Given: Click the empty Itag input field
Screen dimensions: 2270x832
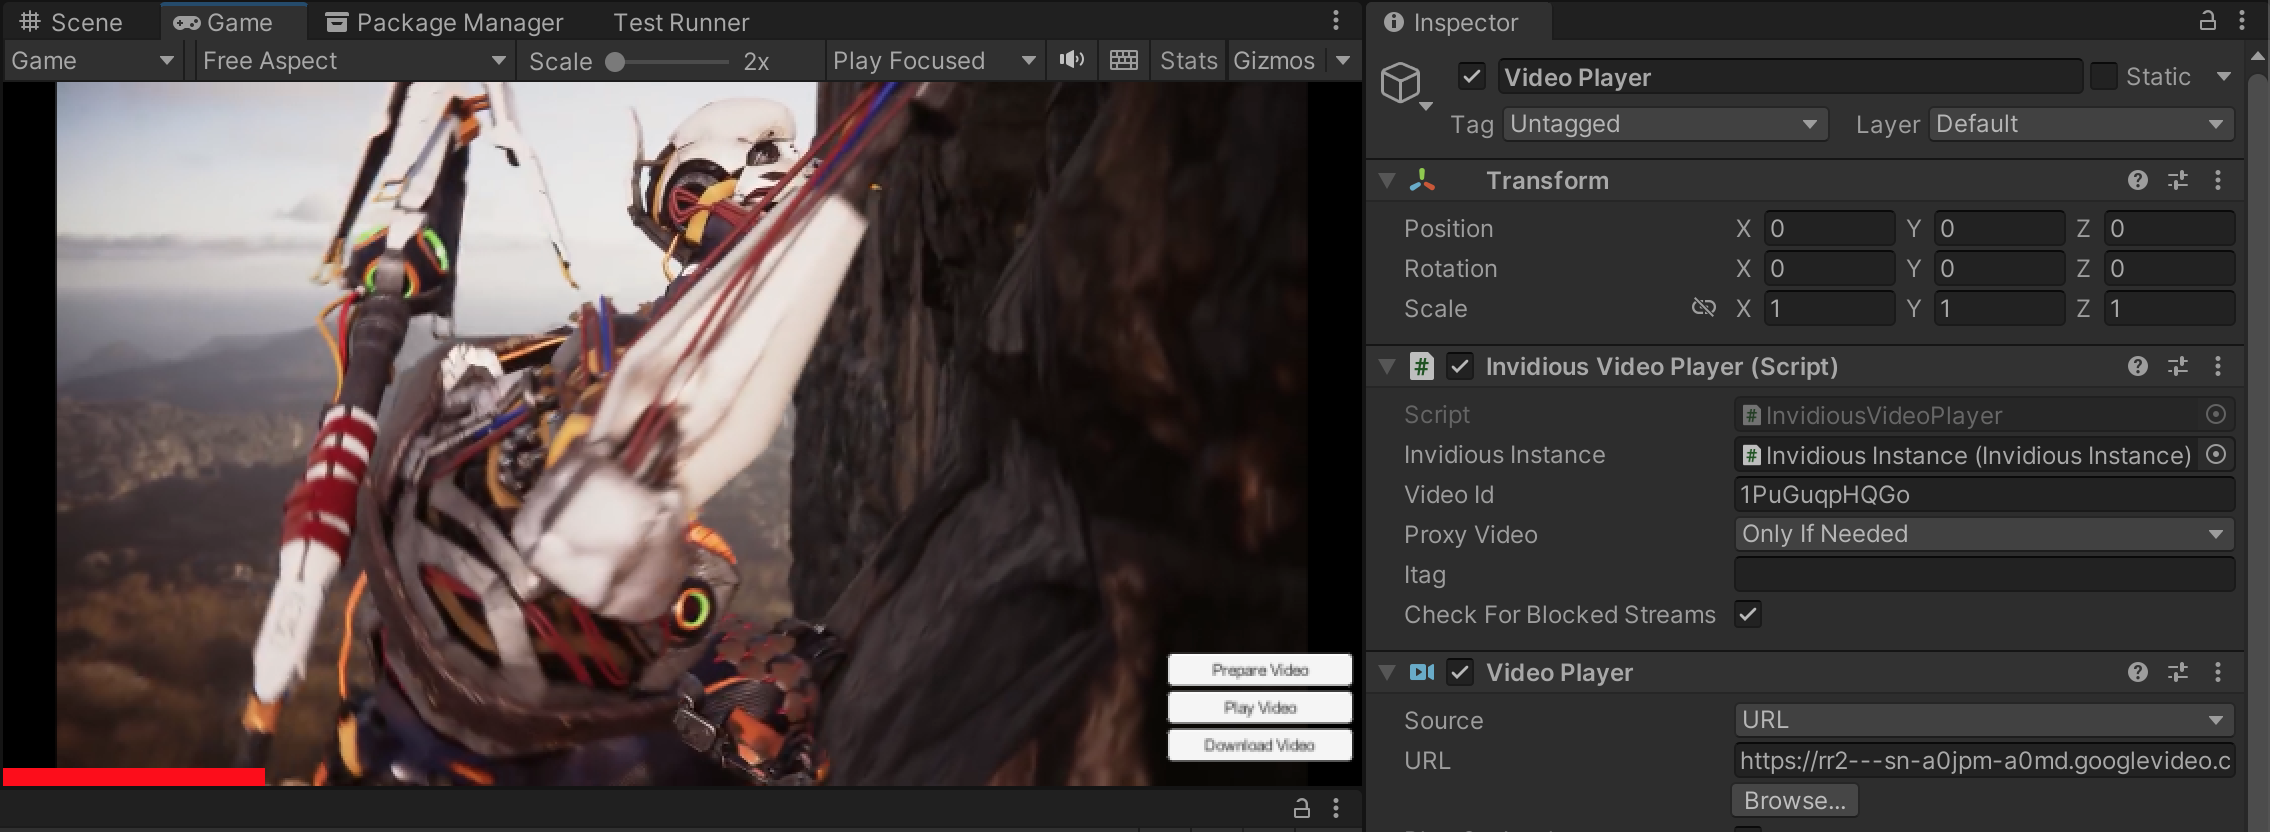Looking at the screenshot, I should point(1984,574).
